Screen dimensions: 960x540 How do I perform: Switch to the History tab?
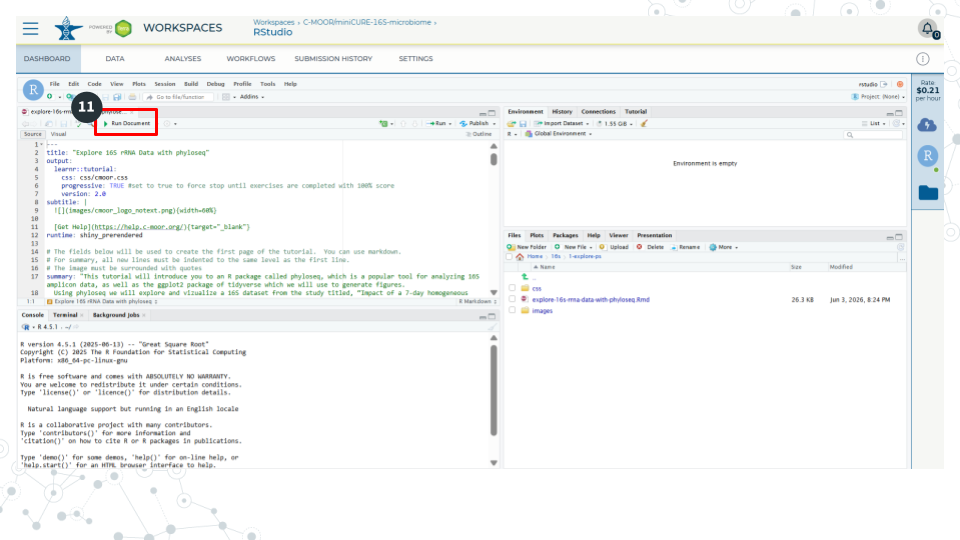coord(562,111)
